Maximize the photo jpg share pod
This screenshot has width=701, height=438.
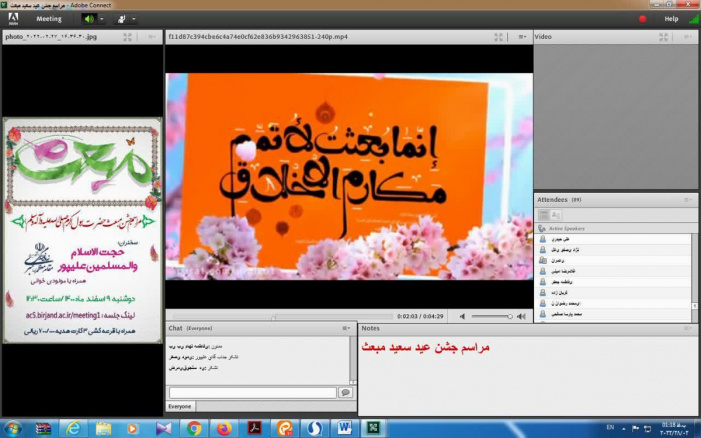pos(127,37)
